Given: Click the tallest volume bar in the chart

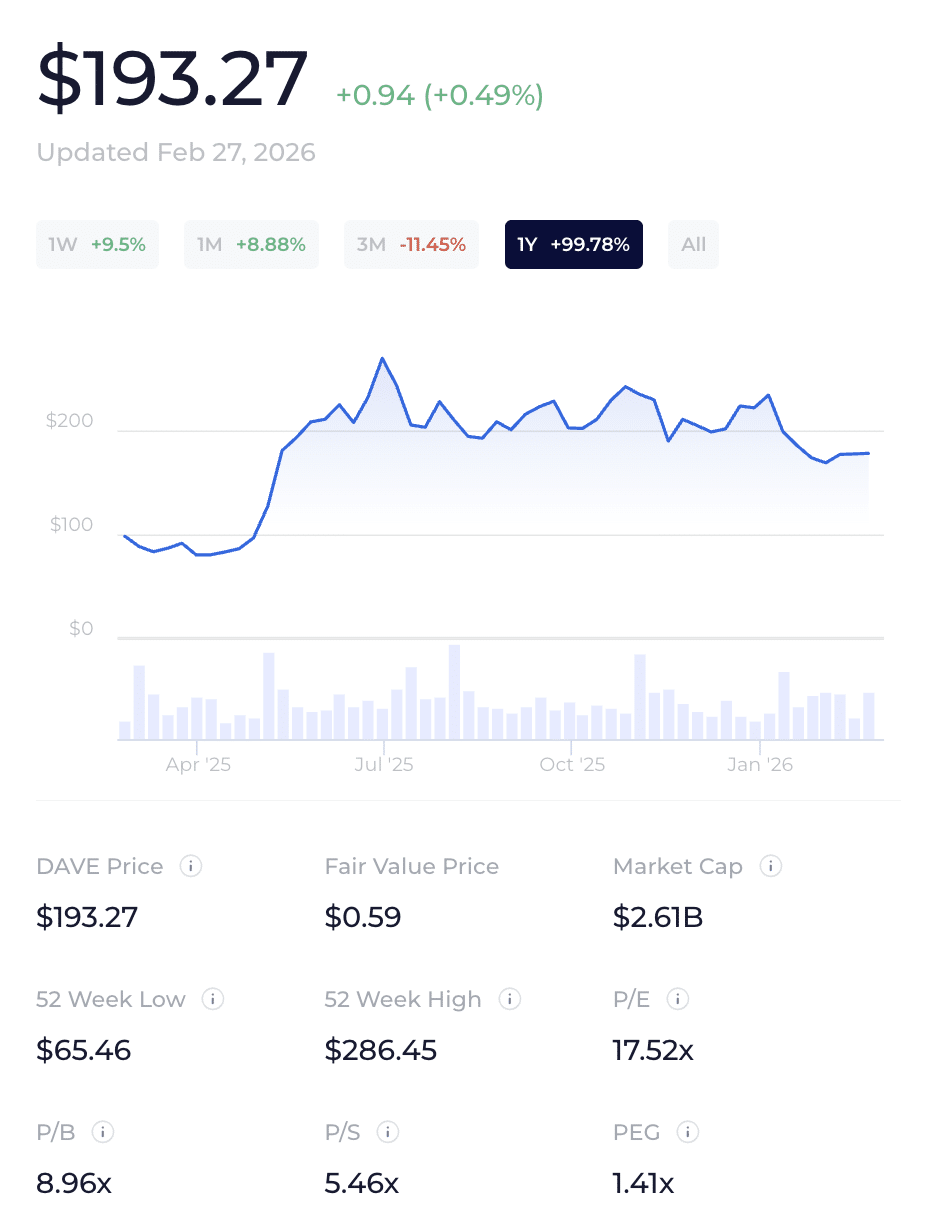Looking at the screenshot, I should pyautogui.click(x=454, y=692).
